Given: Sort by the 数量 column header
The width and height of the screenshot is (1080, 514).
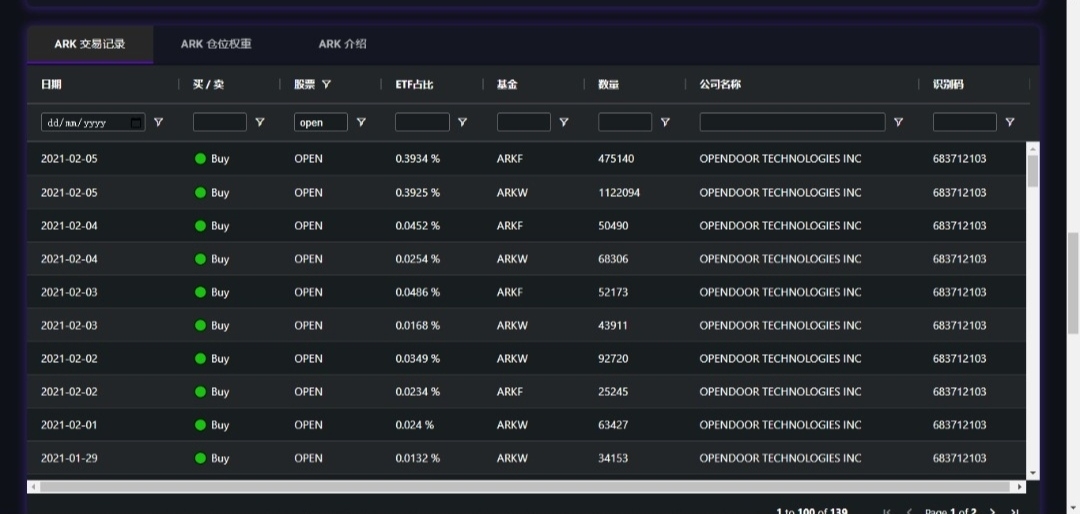Looking at the screenshot, I should click(x=608, y=84).
